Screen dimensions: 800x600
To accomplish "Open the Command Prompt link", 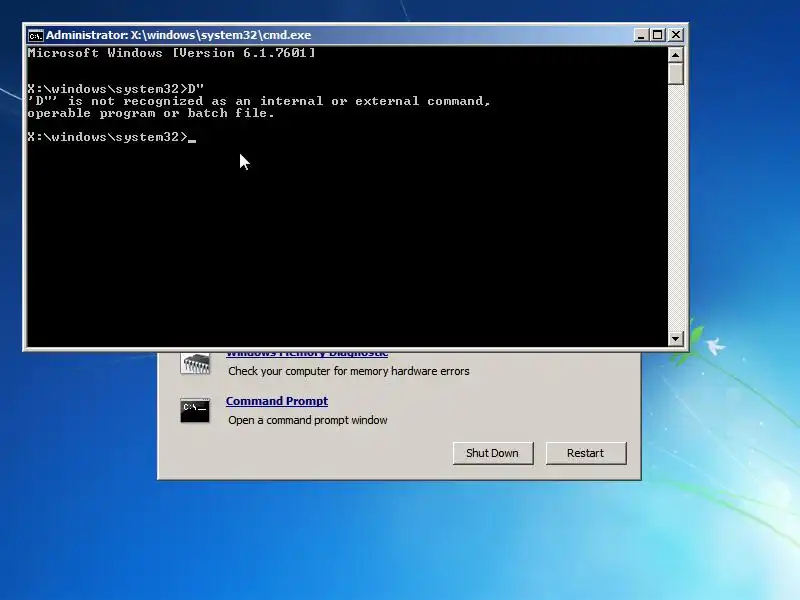I will click(x=277, y=401).
